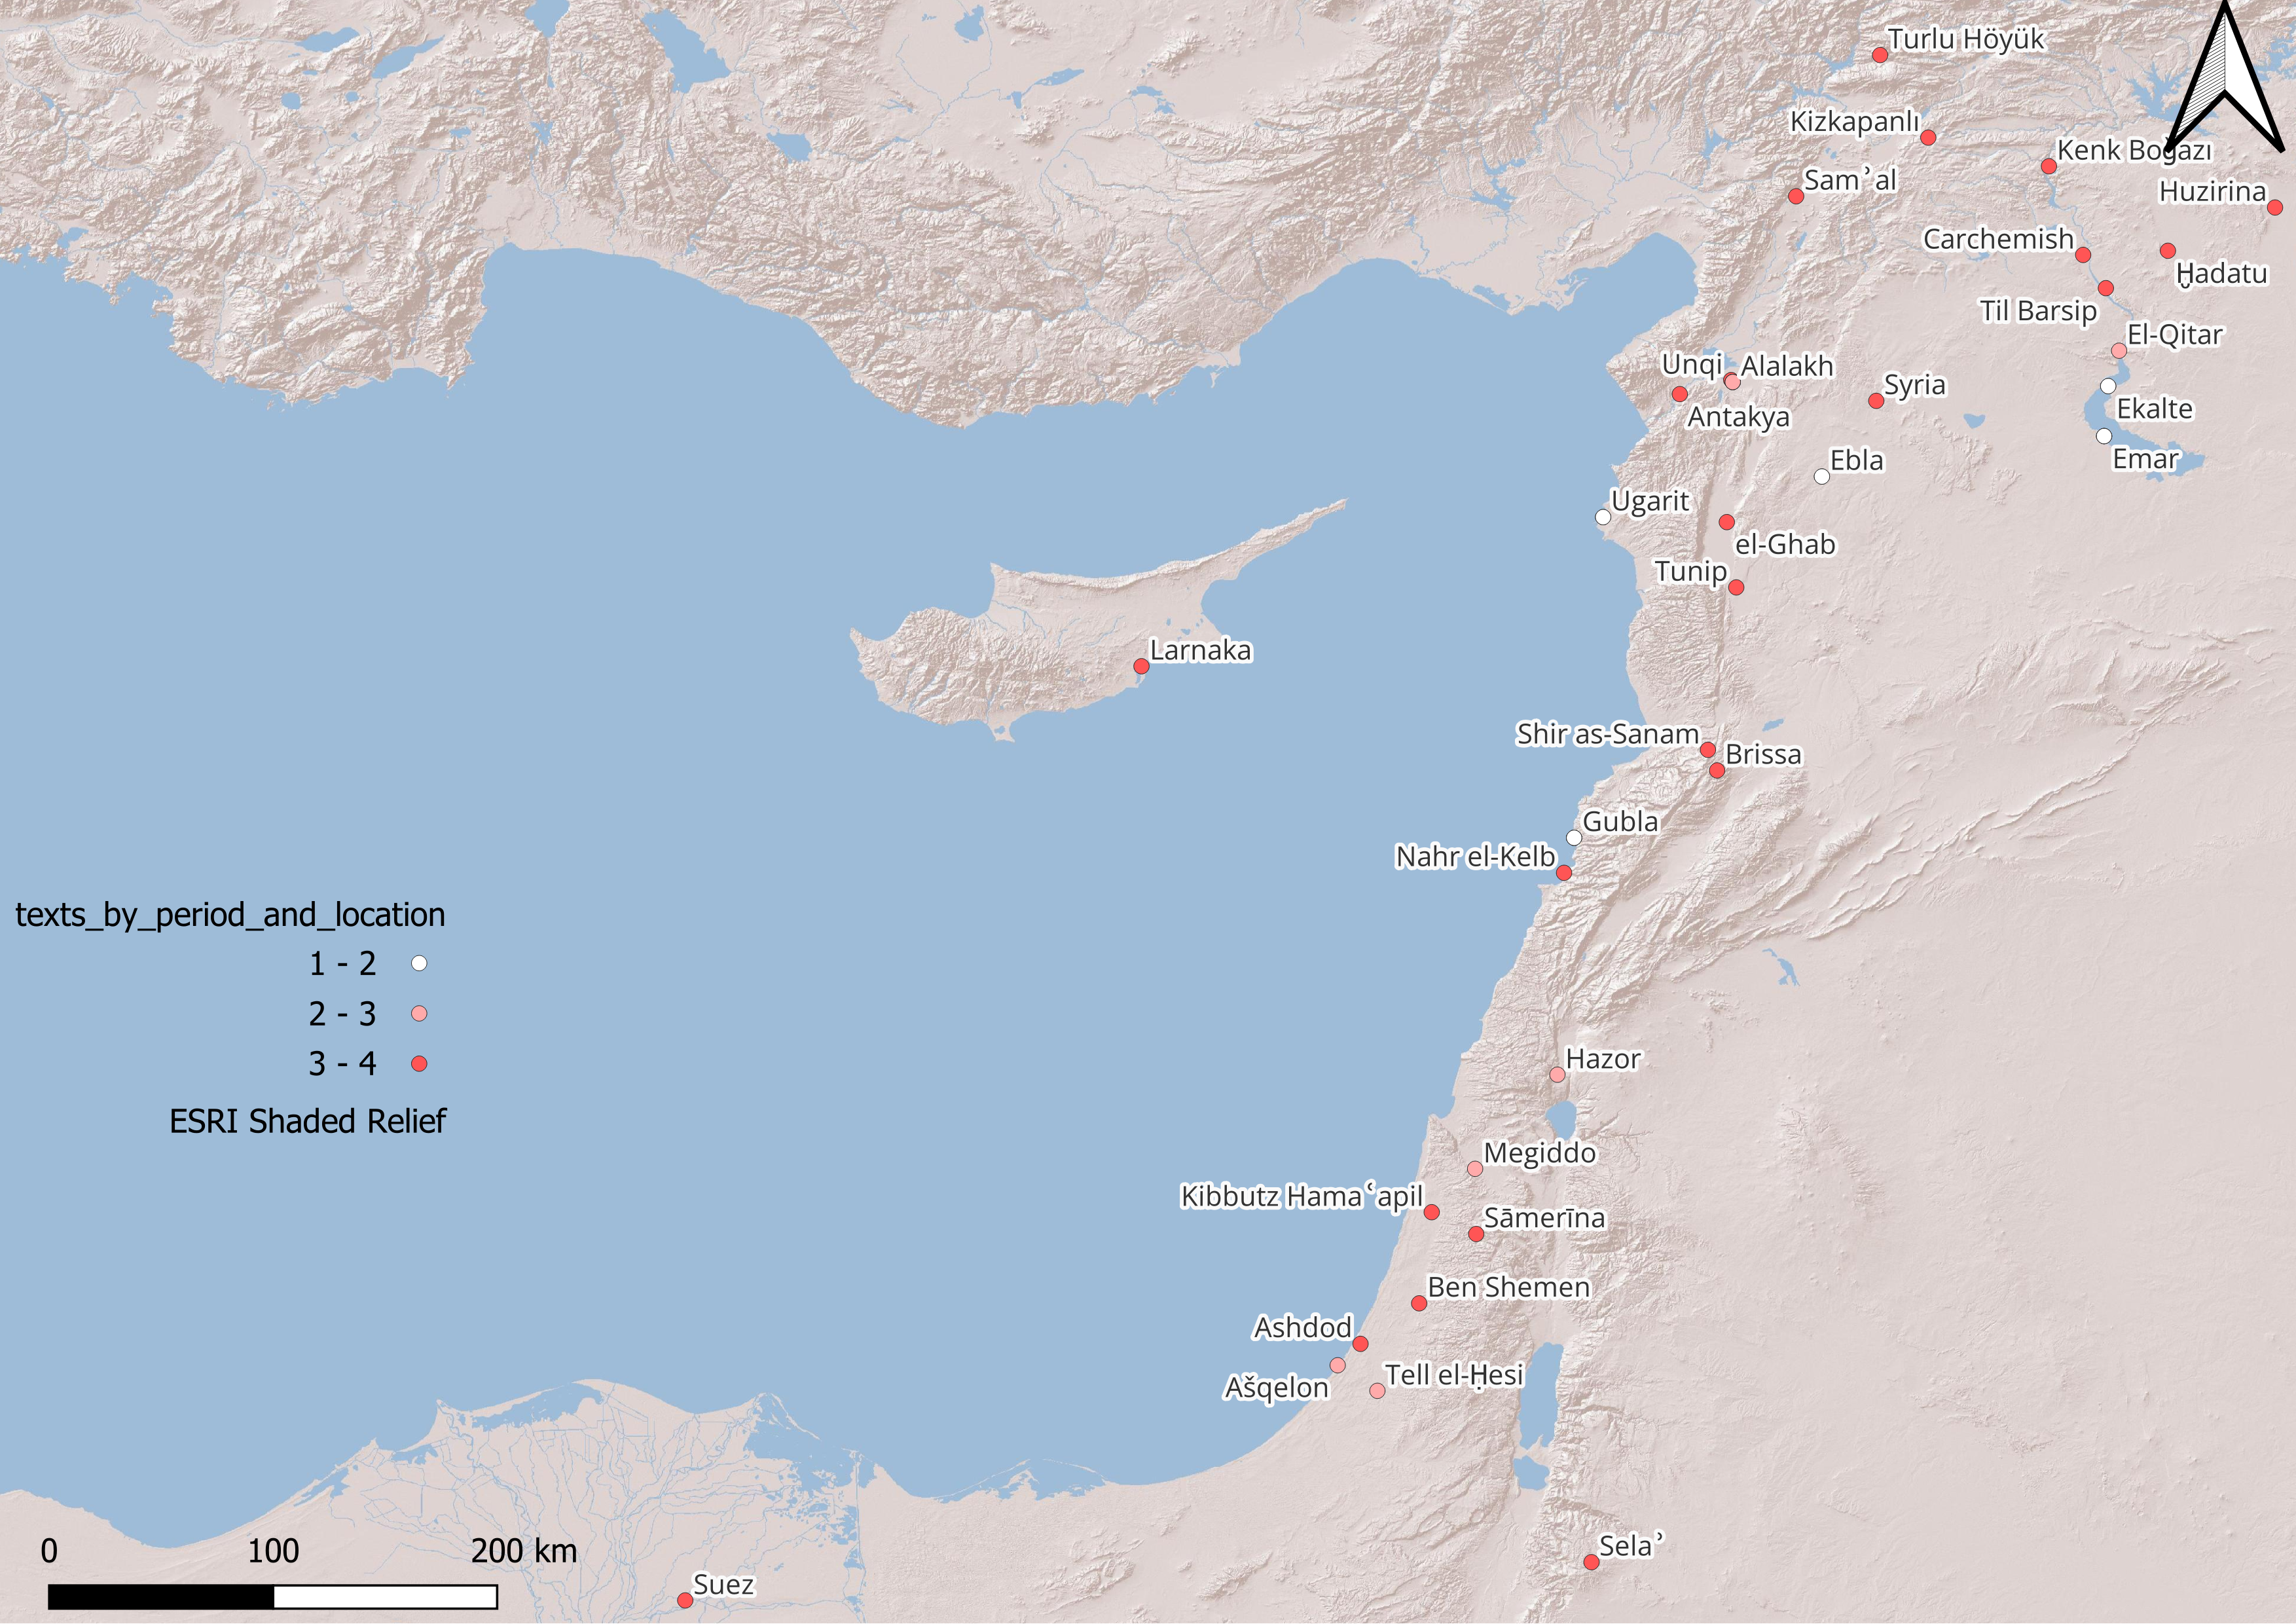The height and width of the screenshot is (1624, 2296).
Task: Click the ESRI Shaded Relief legend entry
Action: (x=307, y=1121)
